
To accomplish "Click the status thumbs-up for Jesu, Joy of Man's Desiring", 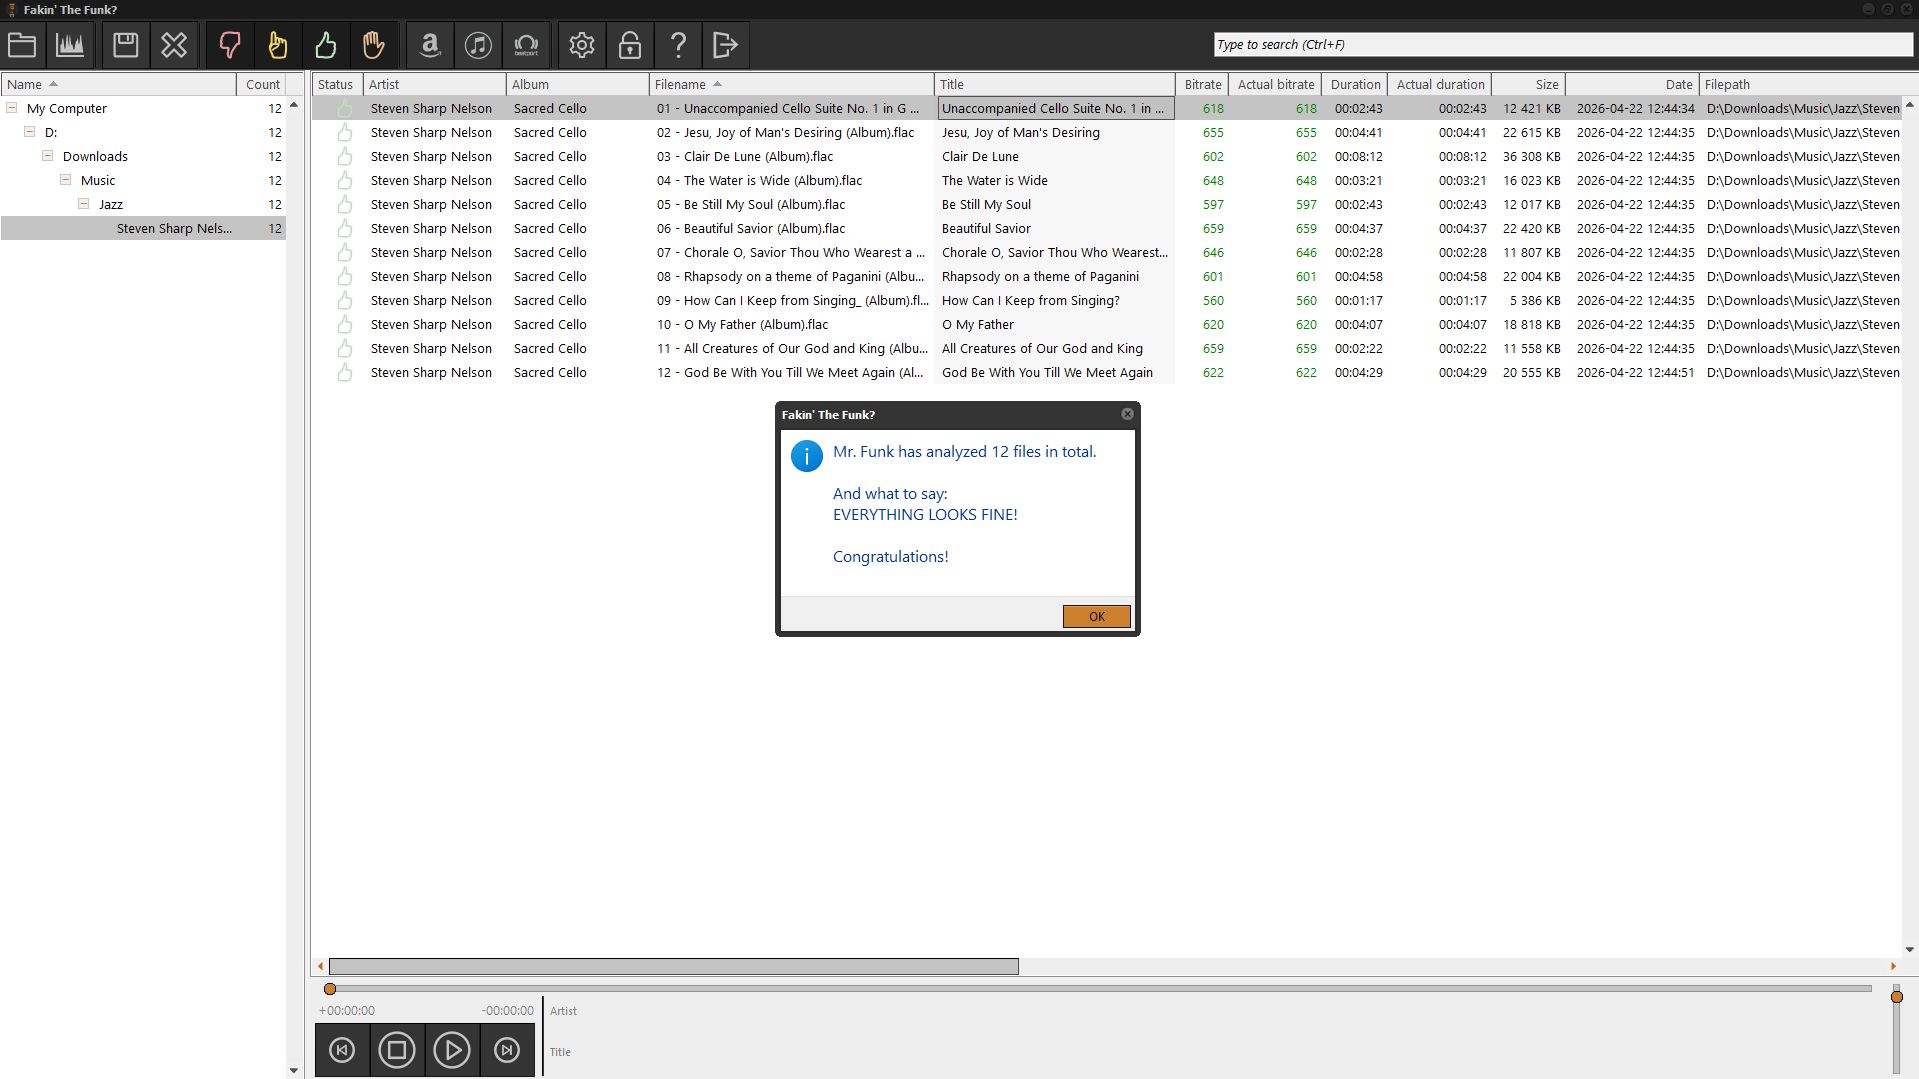I will point(345,132).
